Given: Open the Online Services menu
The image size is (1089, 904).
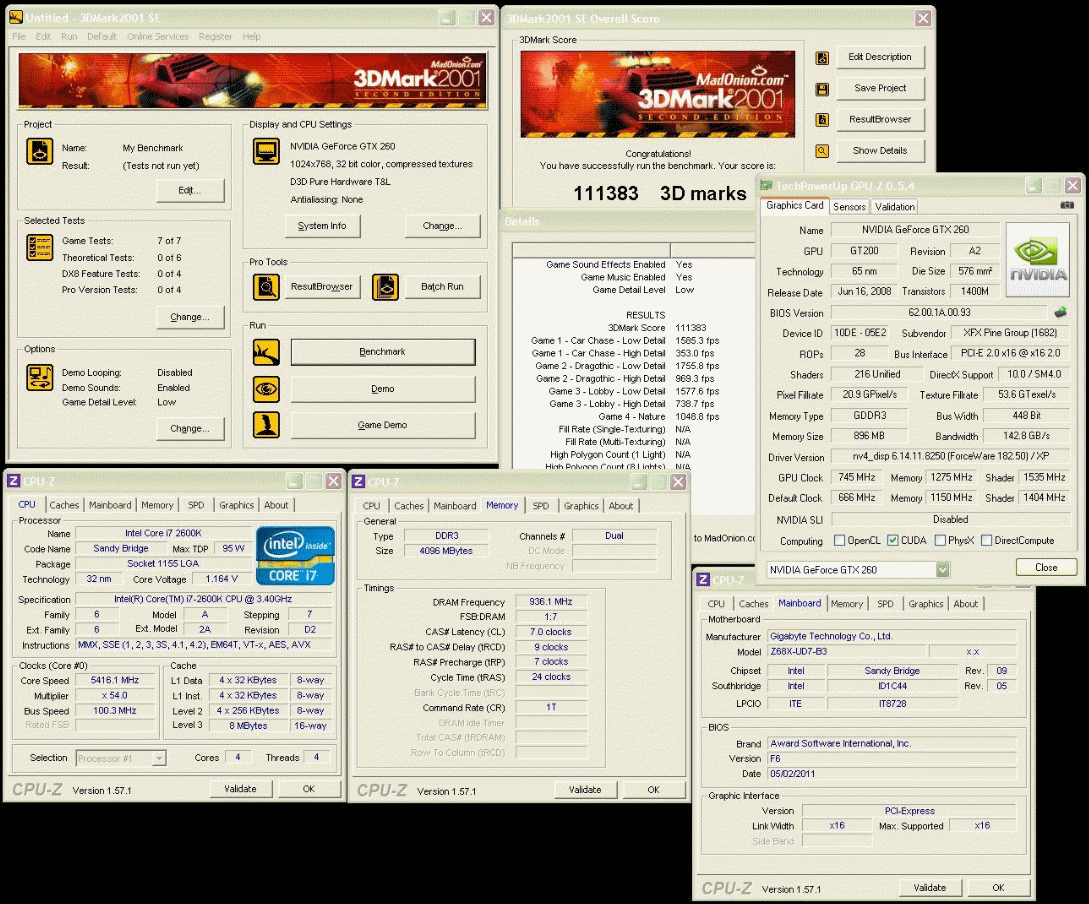Looking at the screenshot, I should point(158,37).
